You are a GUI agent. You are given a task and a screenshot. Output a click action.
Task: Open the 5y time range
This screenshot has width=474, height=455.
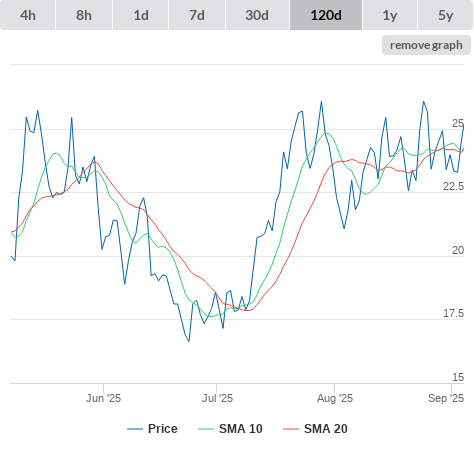445,15
